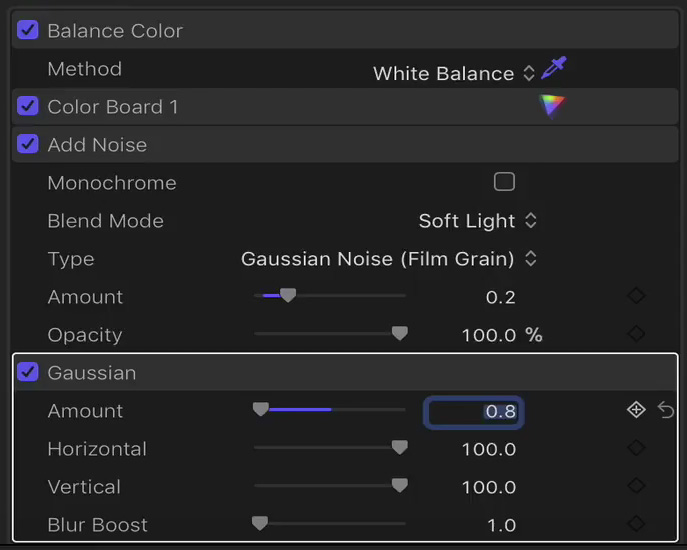Open the Gaussian Noise (Film Grain) type dropdown

click(x=389, y=259)
